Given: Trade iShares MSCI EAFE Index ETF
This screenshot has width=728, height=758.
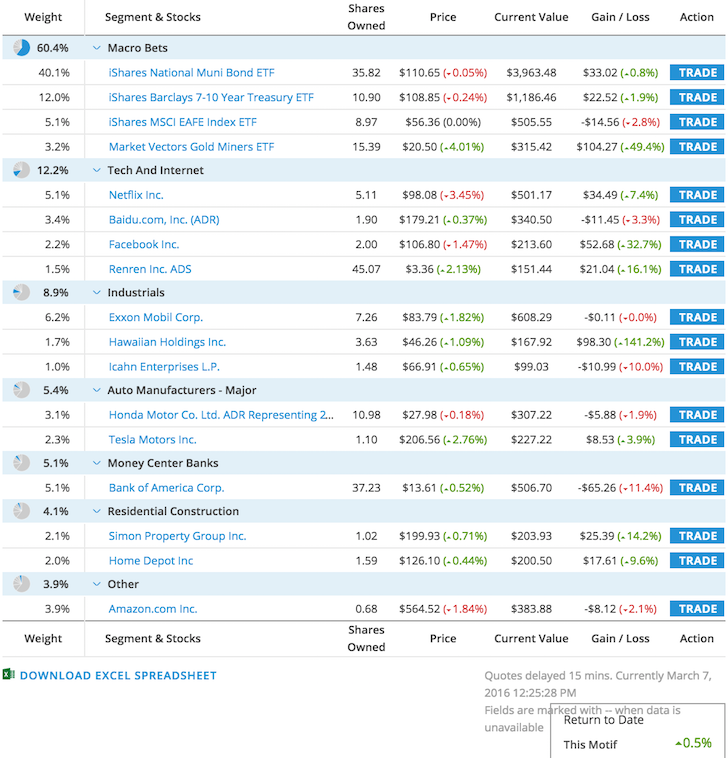Looking at the screenshot, I should (697, 122).
